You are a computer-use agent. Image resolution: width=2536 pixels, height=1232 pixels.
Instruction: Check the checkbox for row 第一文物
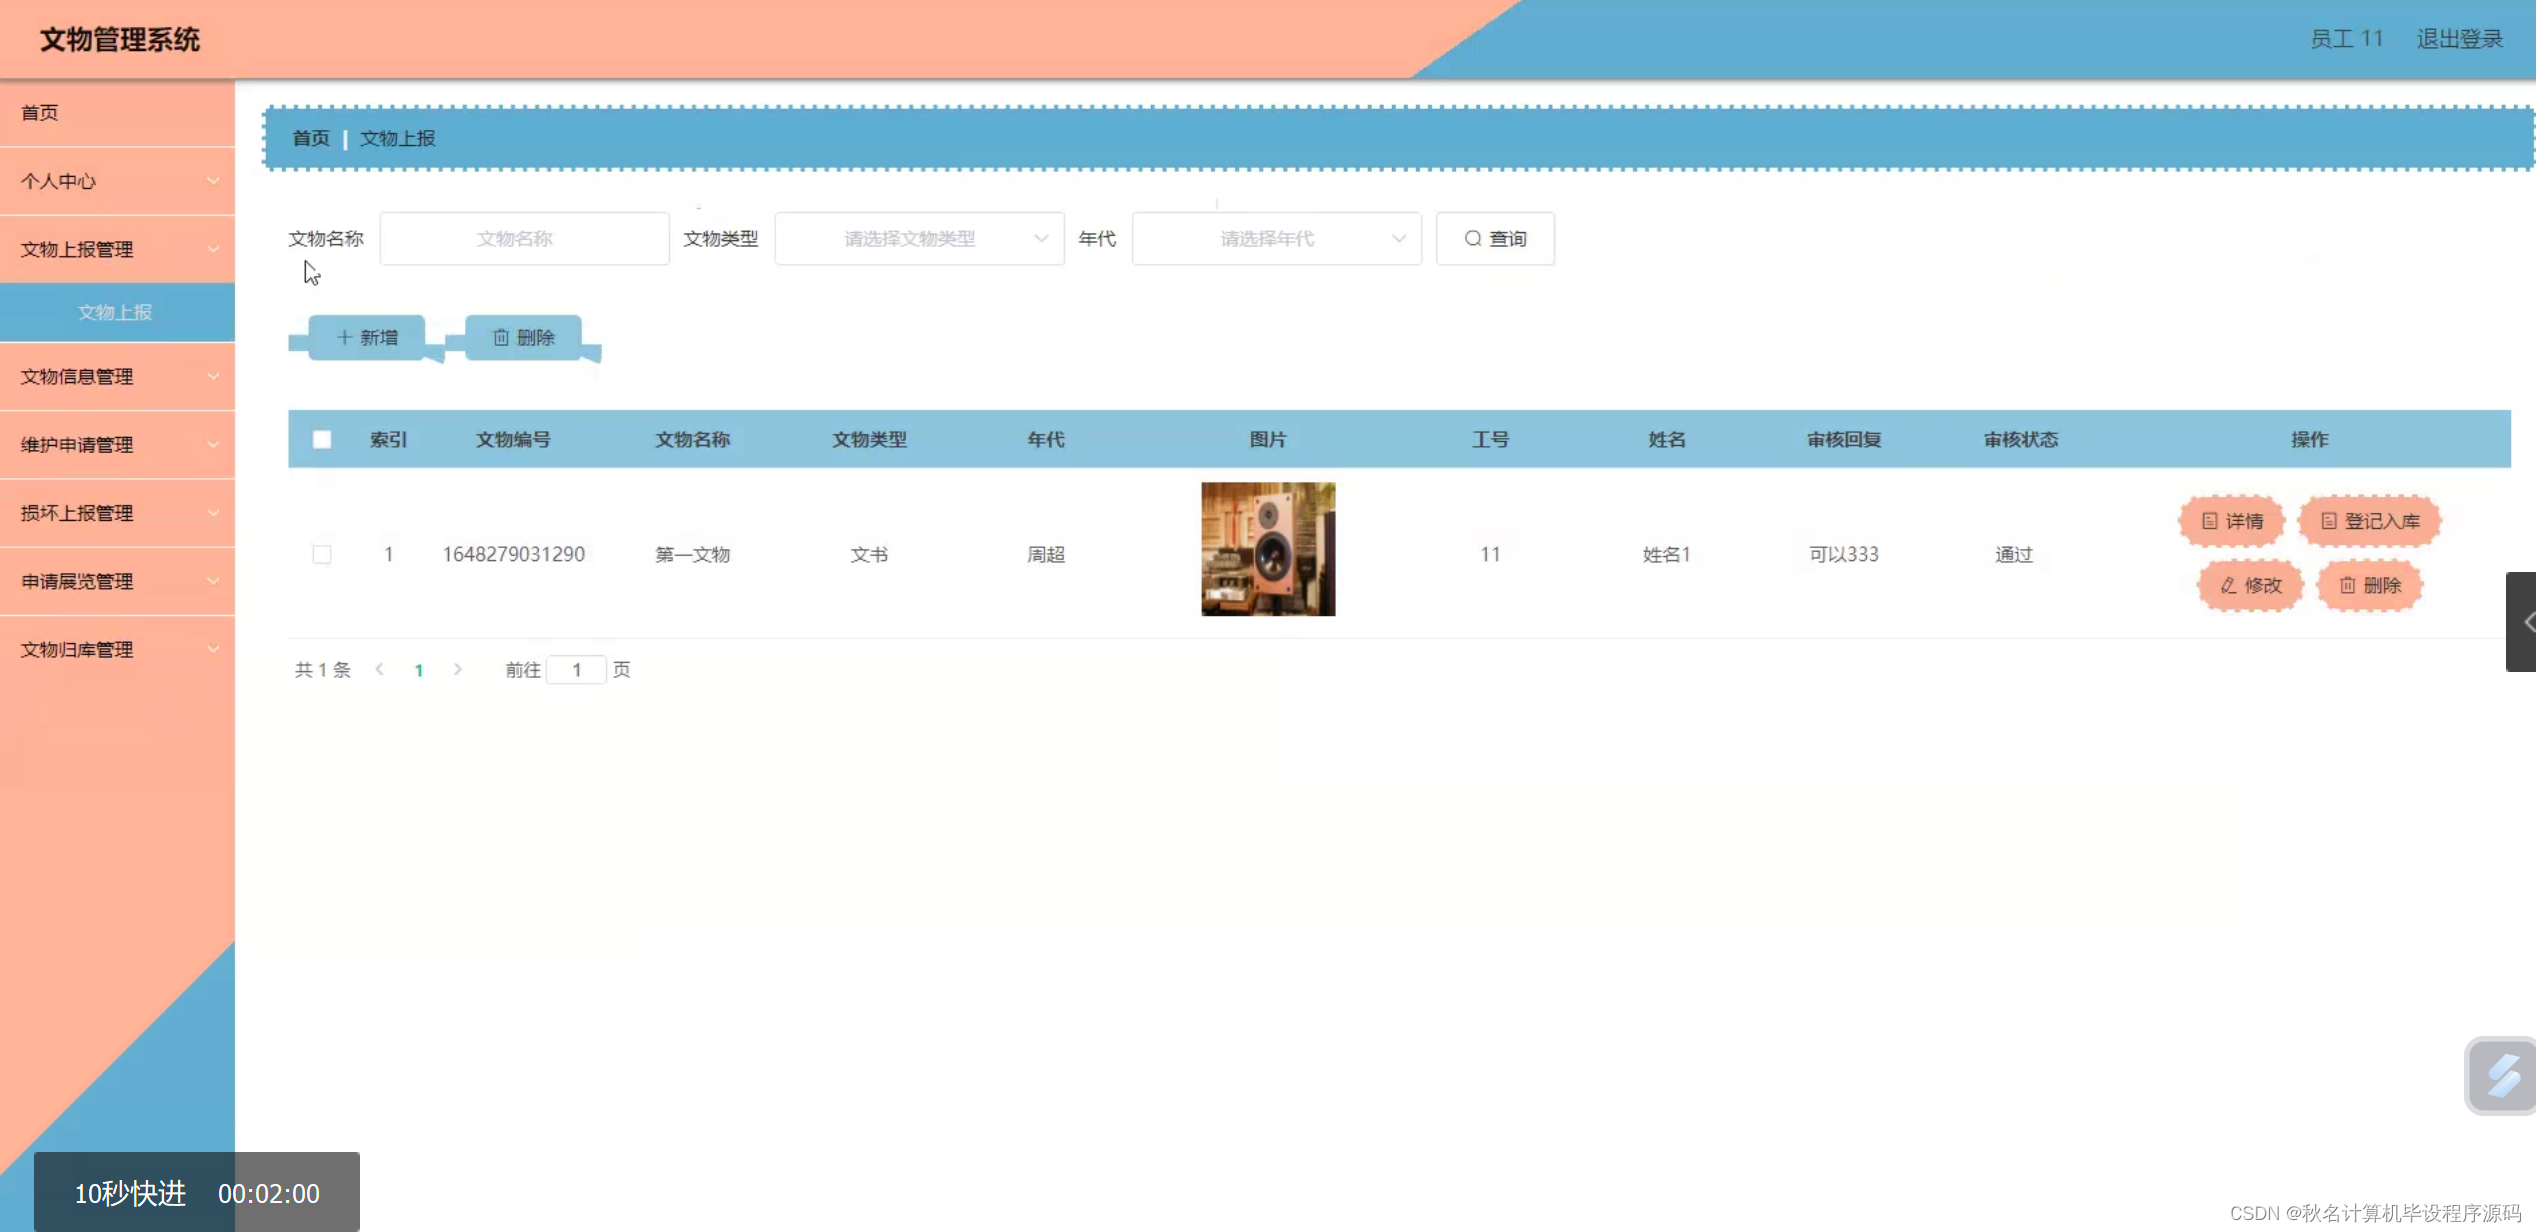[x=322, y=554]
